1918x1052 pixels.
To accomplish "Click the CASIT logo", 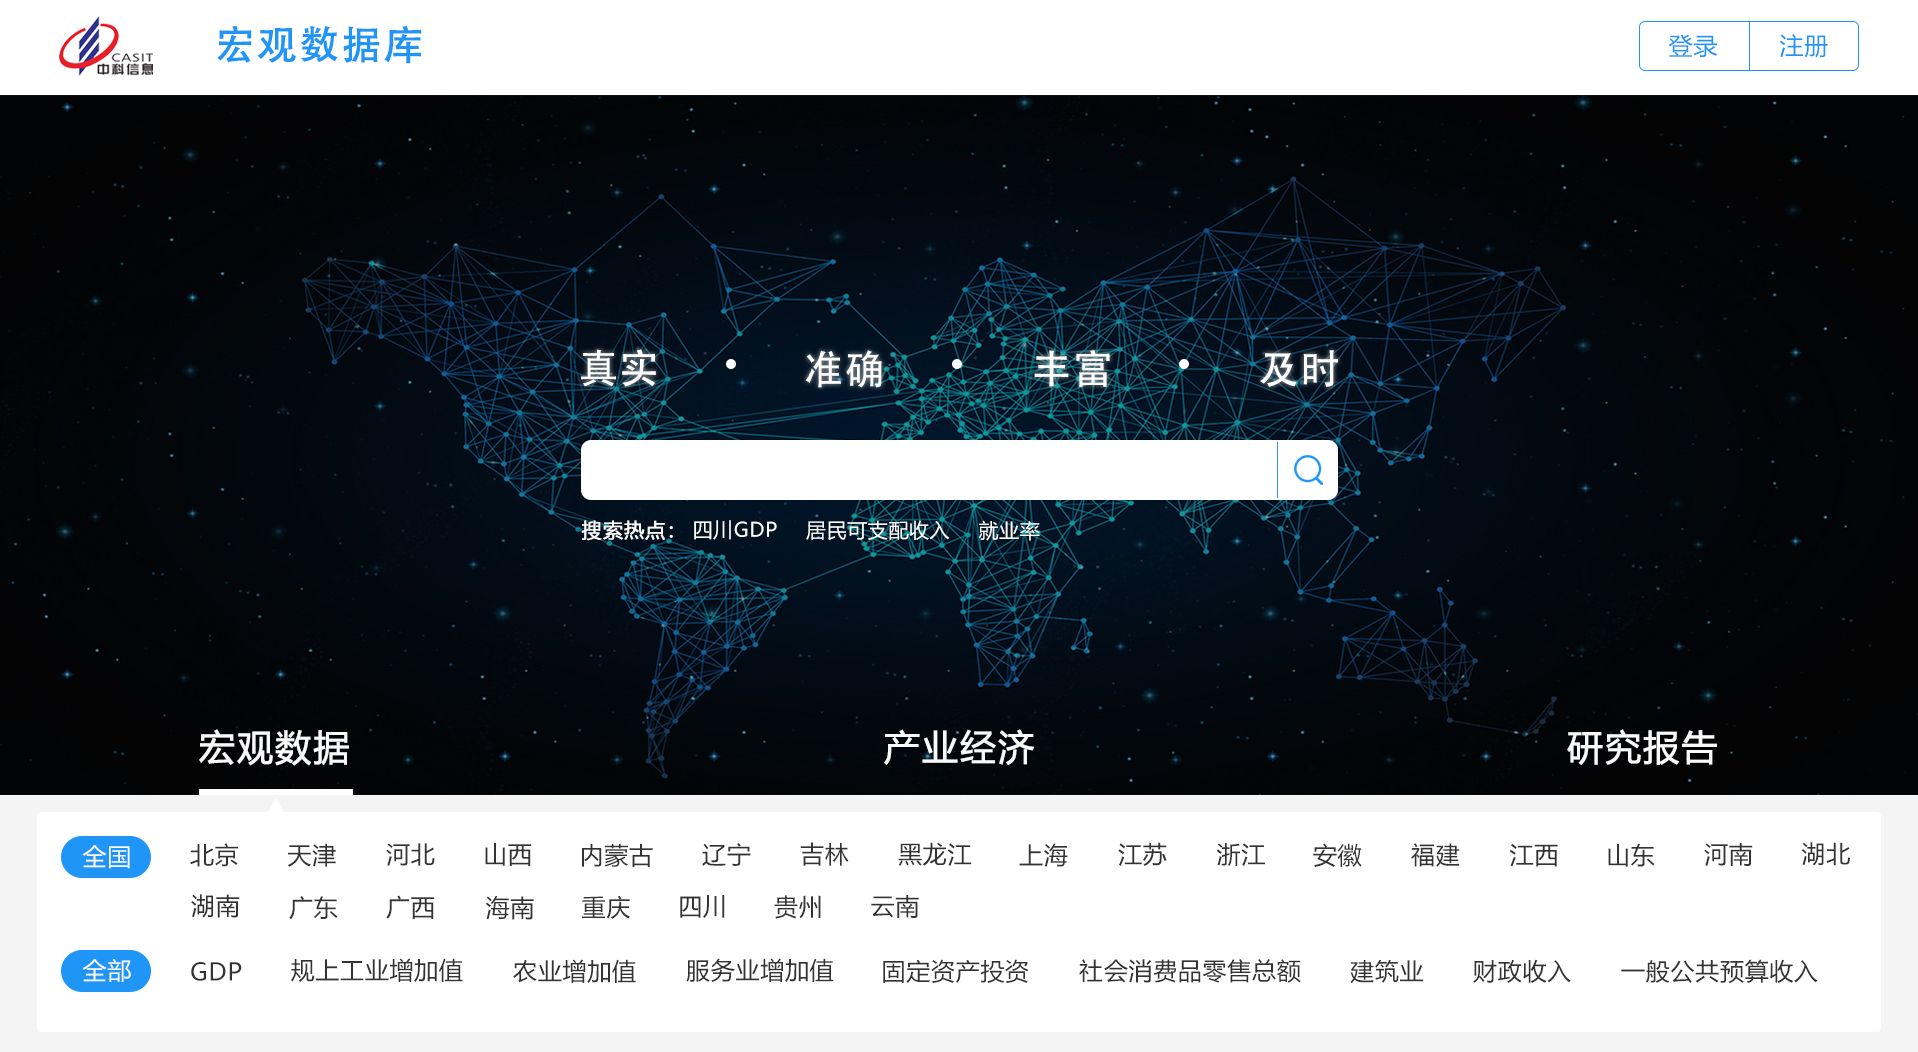I will coord(106,47).
